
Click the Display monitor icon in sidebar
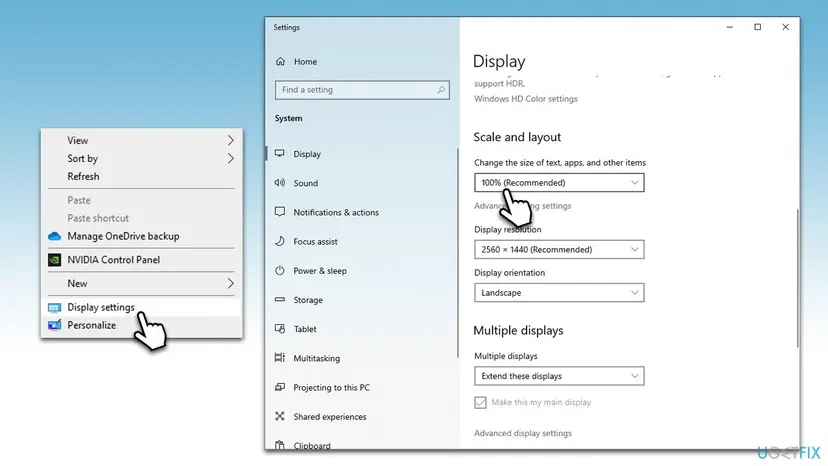[x=280, y=153]
